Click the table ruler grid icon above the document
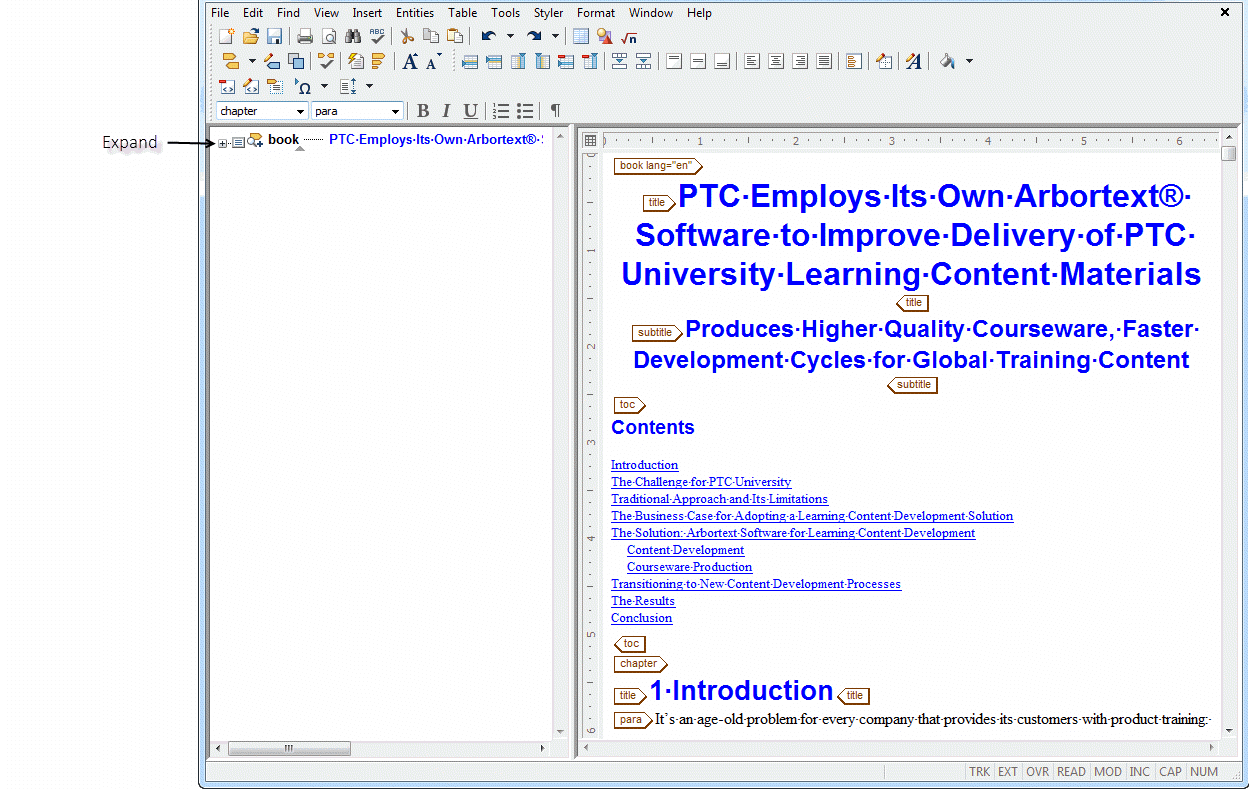1249x789 pixels. [590, 140]
